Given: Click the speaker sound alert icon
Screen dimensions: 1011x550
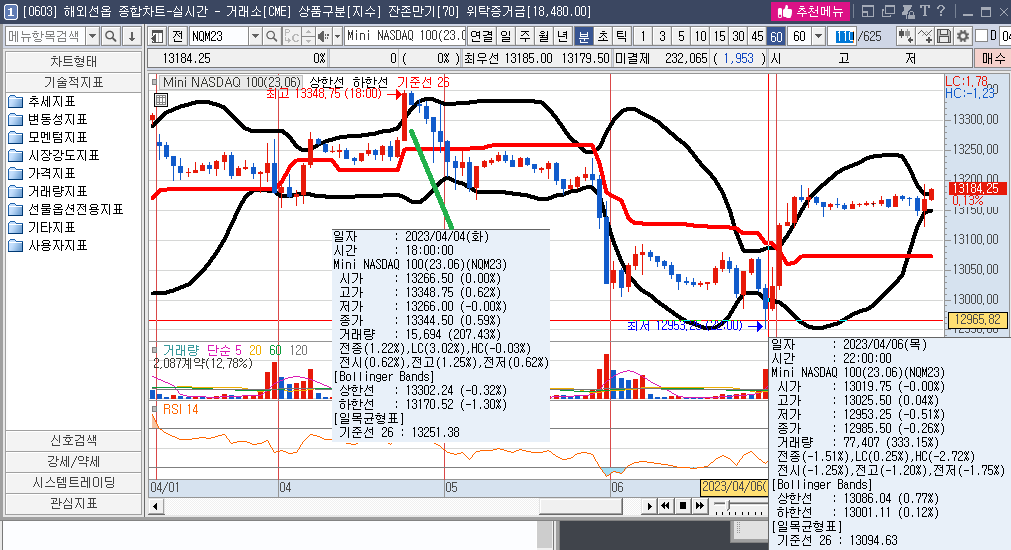Looking at the screenshot, I should point(323,36).
